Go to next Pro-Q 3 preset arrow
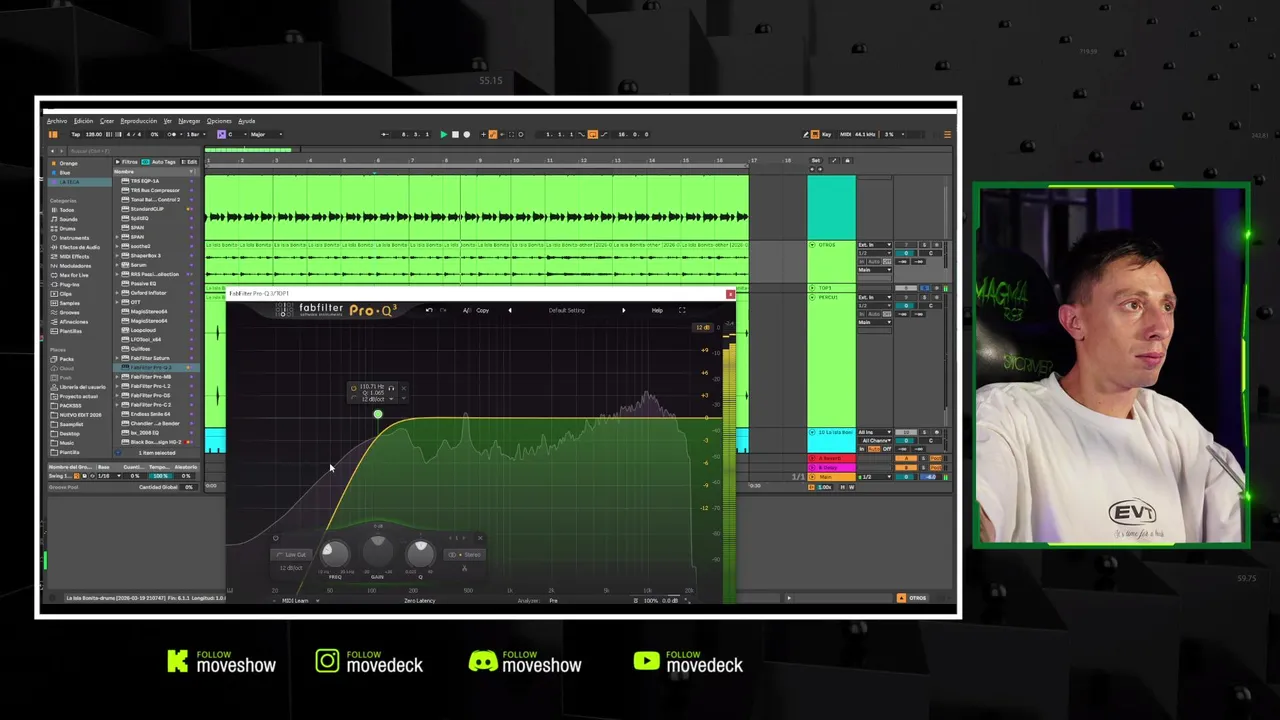The image size is (1280, 720). point(623,310)
